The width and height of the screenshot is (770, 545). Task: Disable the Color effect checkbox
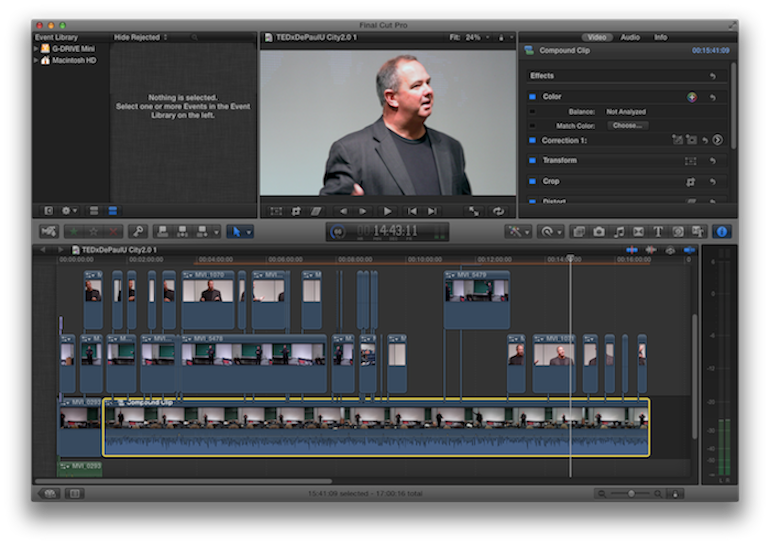532,97
